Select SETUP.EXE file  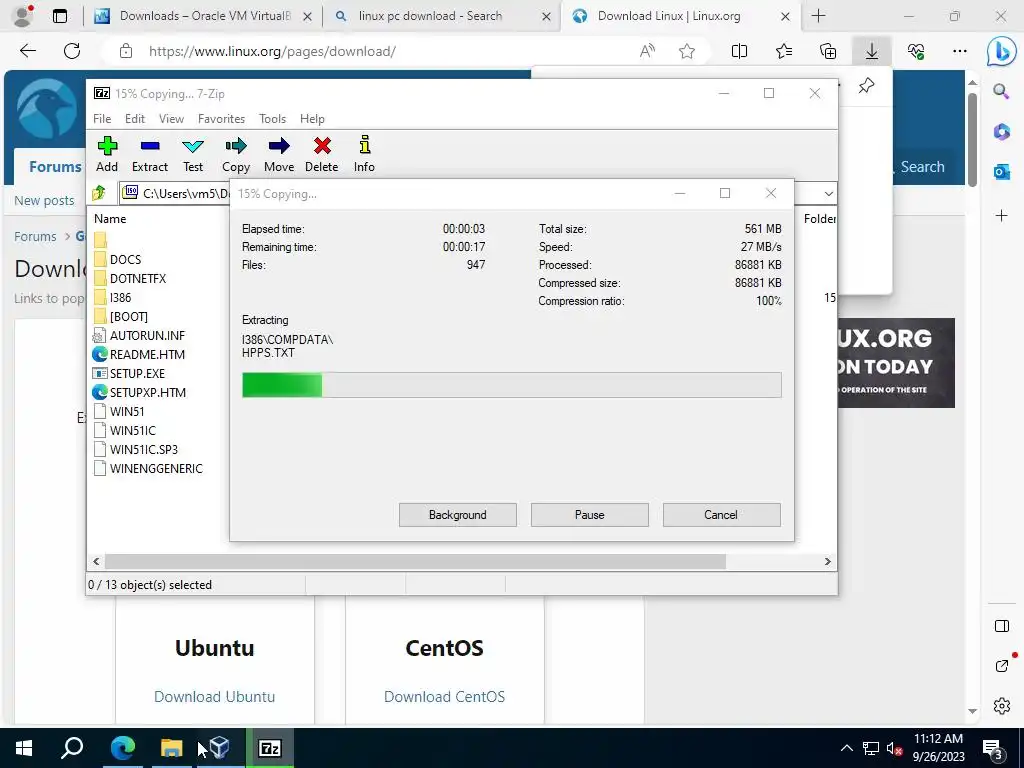[x=129, y=374]
